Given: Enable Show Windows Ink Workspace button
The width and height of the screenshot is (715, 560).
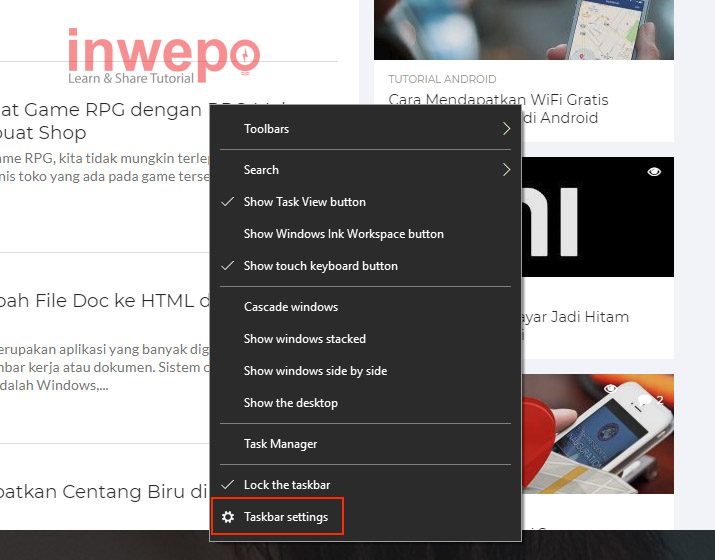Looking at the screenshot, I should click(x=365, y=234).
